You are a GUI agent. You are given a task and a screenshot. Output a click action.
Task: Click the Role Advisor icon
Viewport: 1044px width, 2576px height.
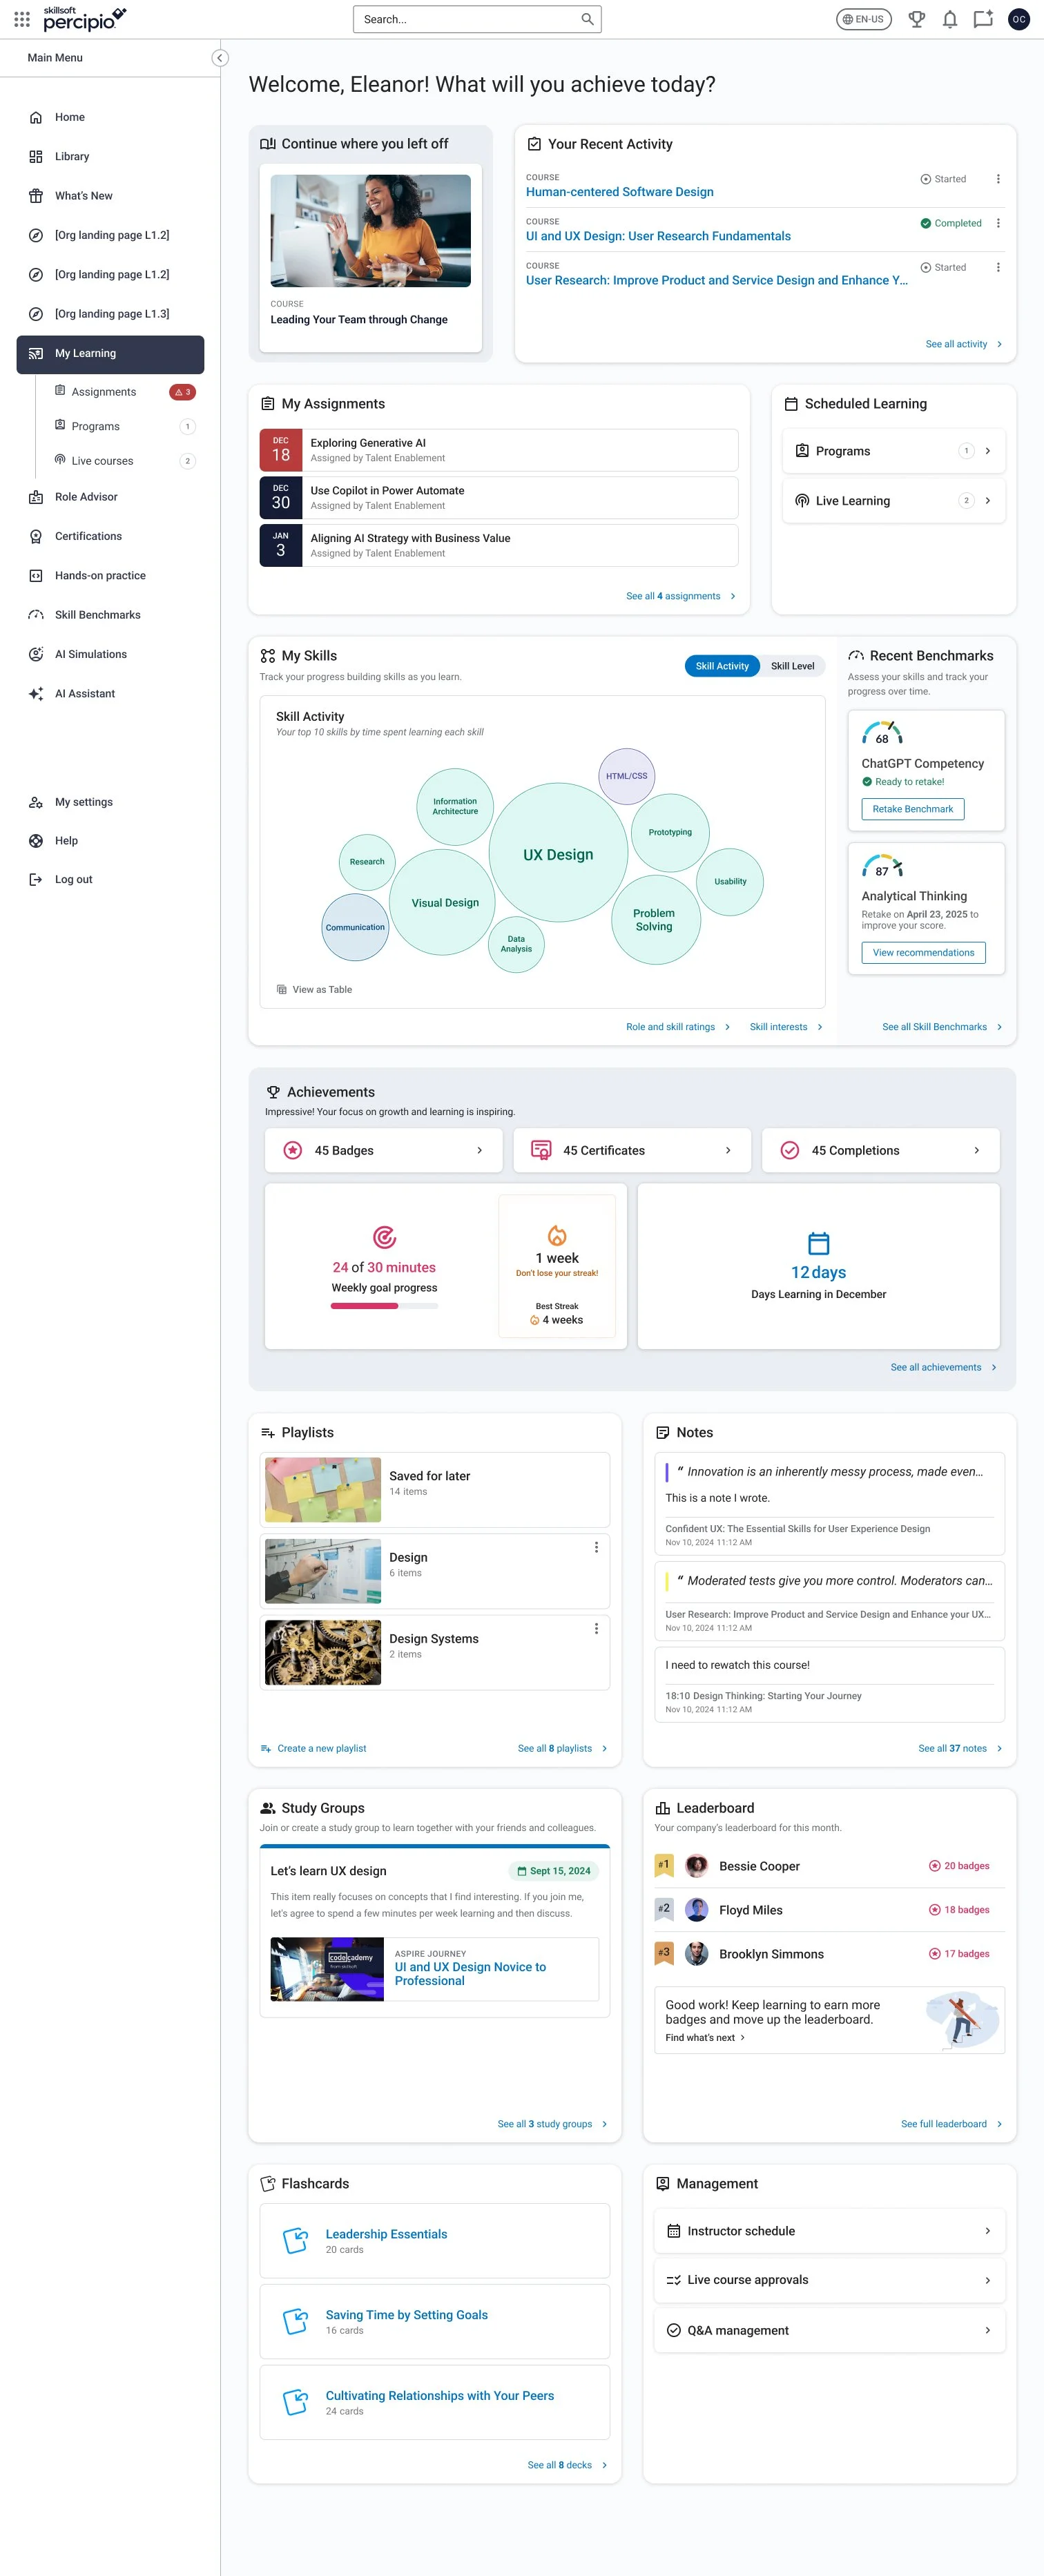coord(36,497)
